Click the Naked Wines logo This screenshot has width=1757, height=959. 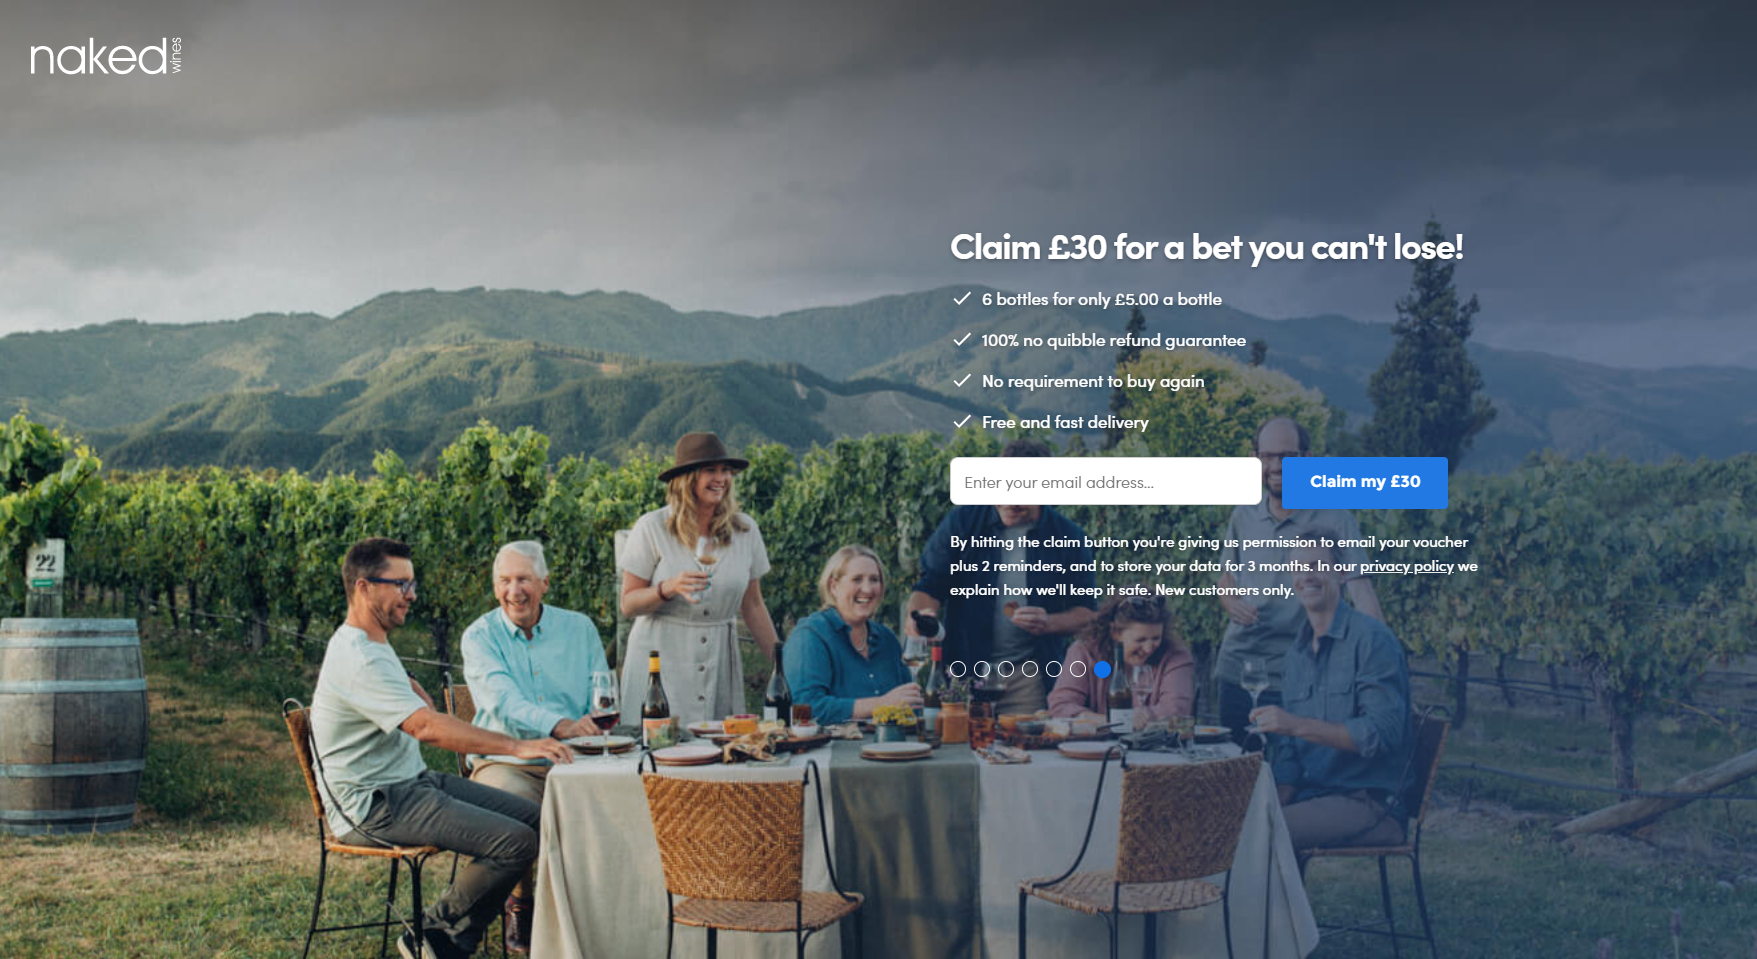click(x=106, y=57)
